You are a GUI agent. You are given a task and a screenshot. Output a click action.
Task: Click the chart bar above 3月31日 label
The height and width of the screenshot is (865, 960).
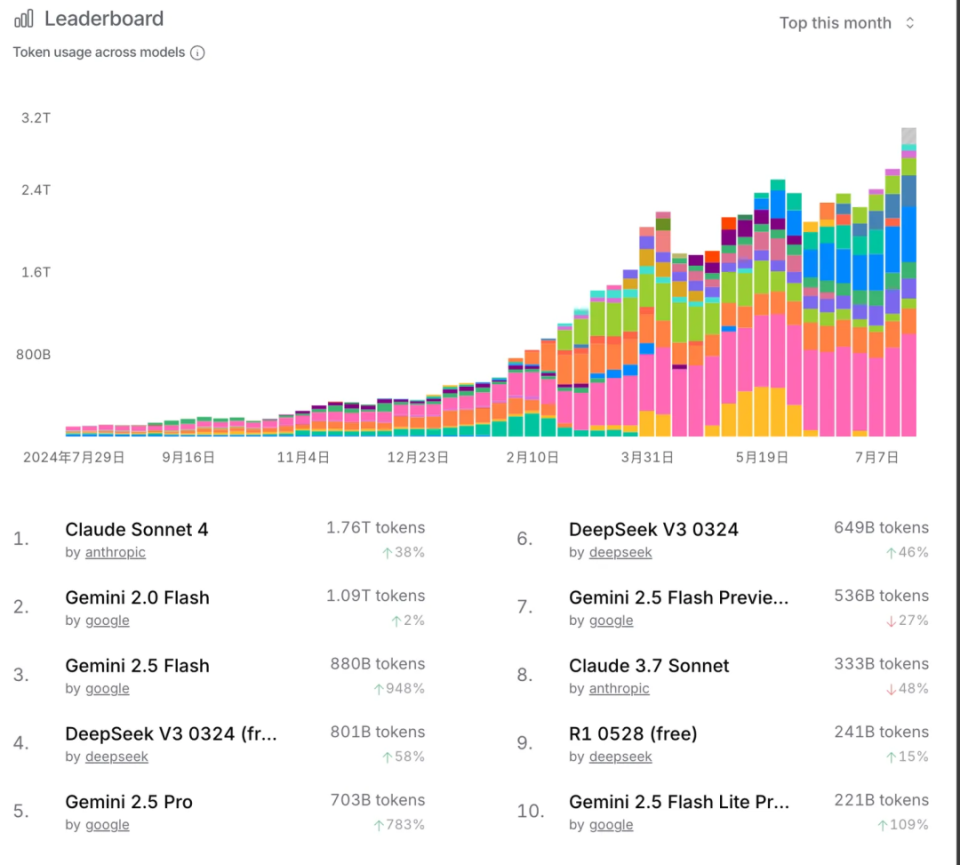pos(647,331)
